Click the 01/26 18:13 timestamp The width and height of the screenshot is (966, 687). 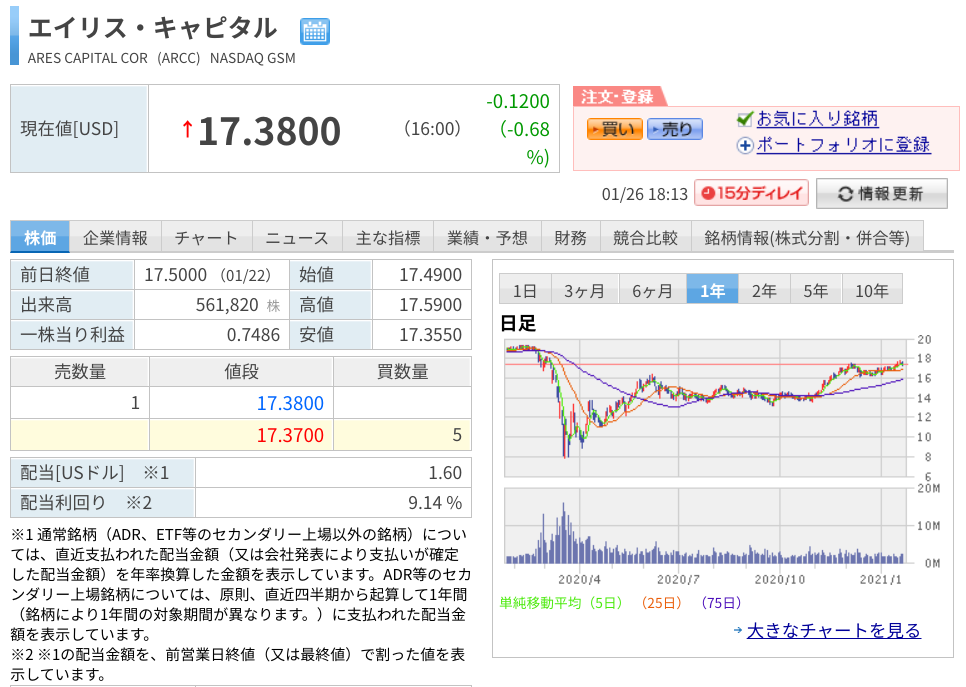[644, 195]
